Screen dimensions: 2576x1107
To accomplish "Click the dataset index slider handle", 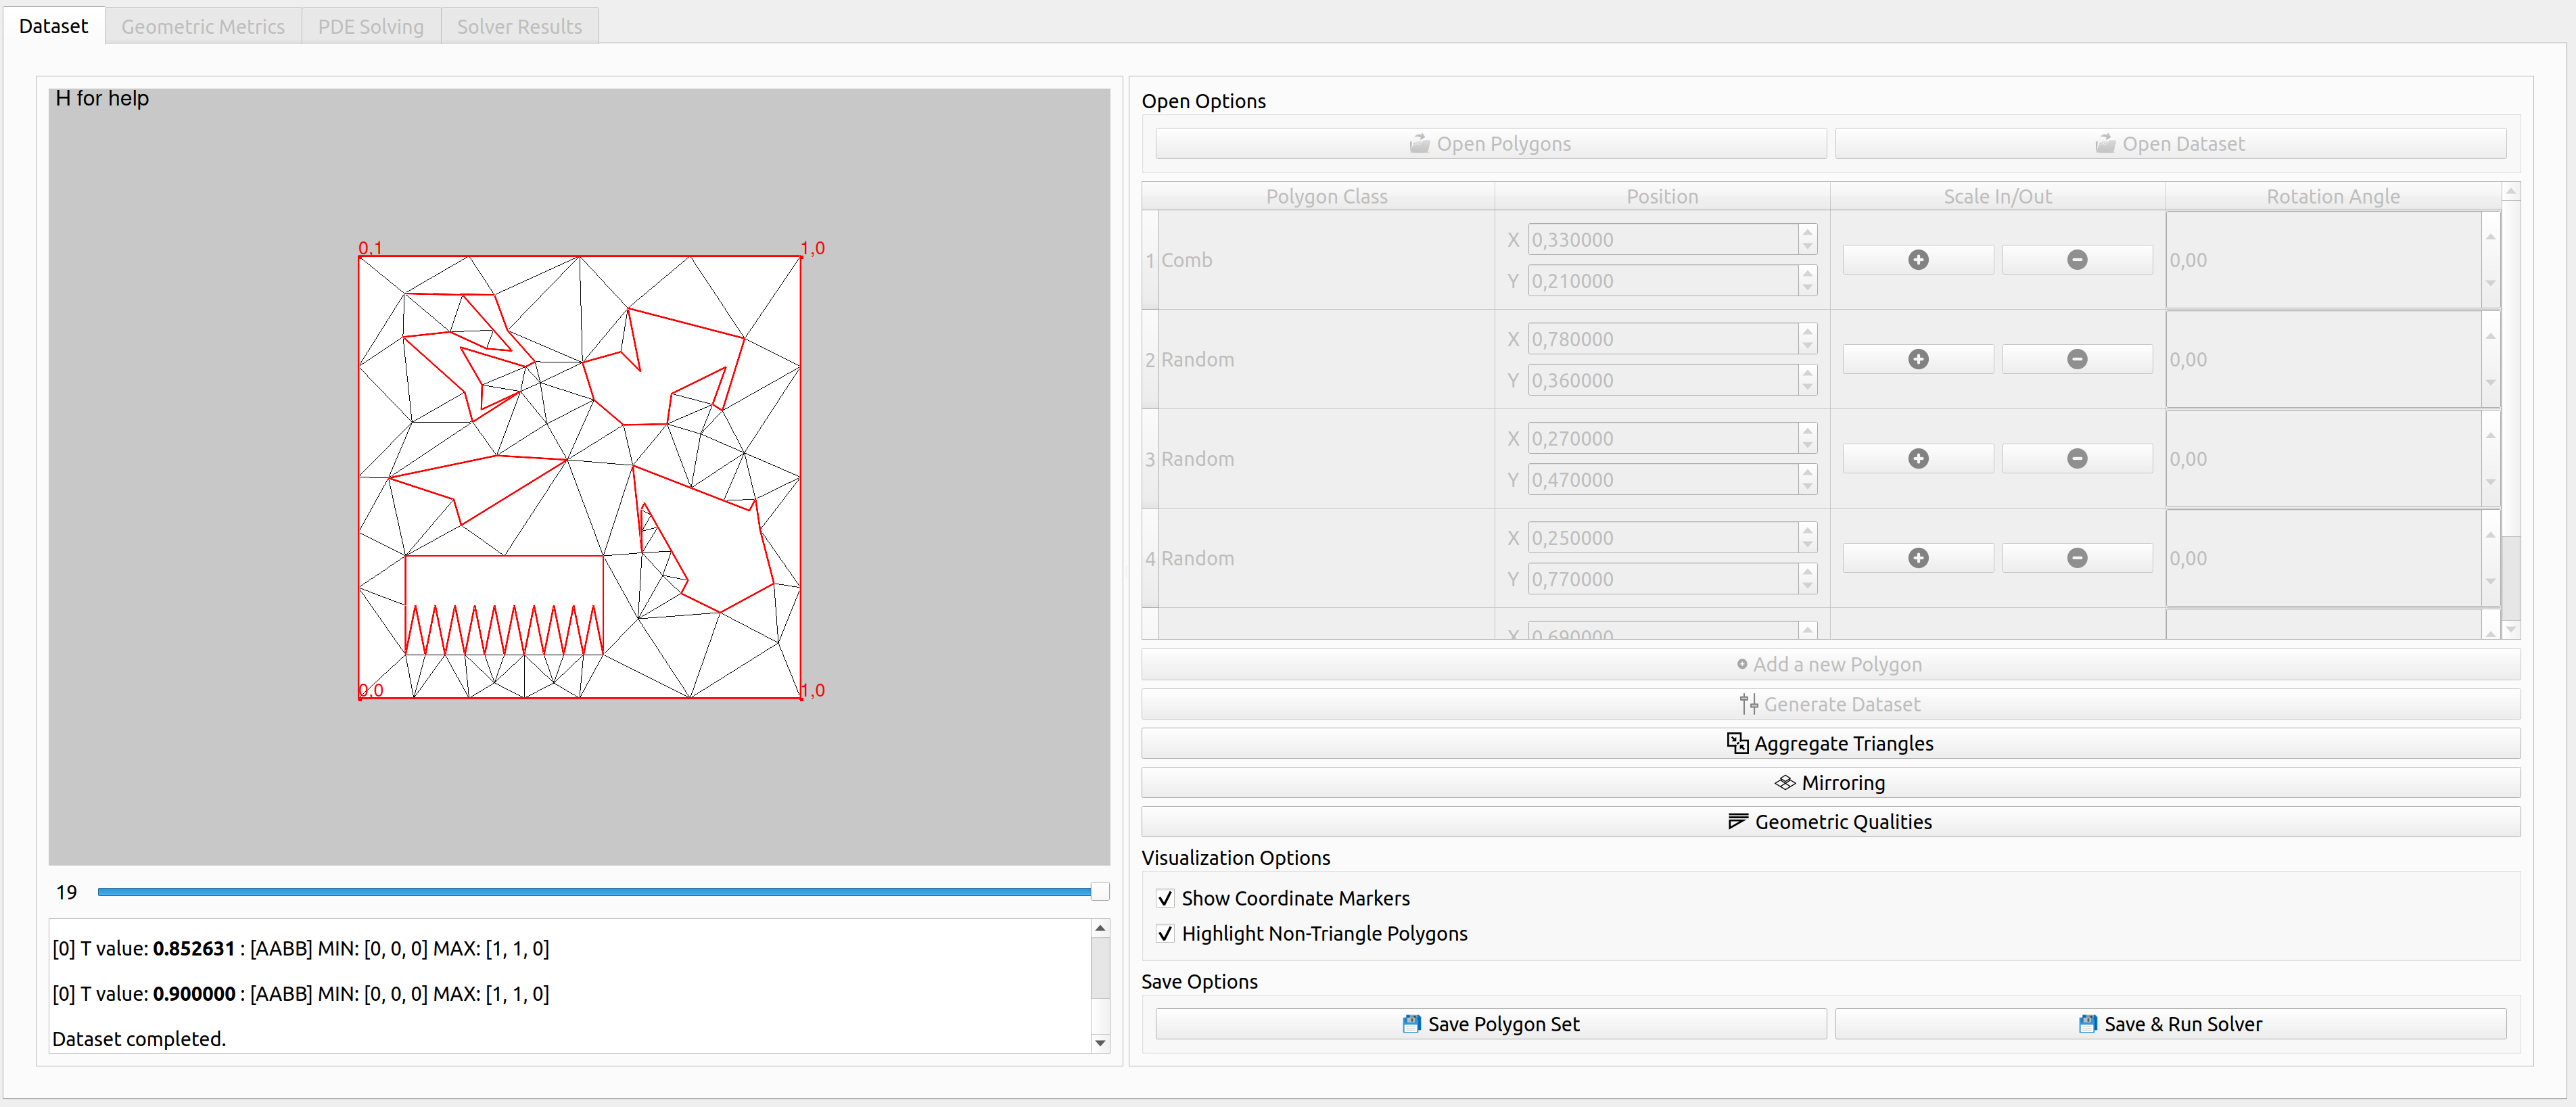I will point(1099,891).
